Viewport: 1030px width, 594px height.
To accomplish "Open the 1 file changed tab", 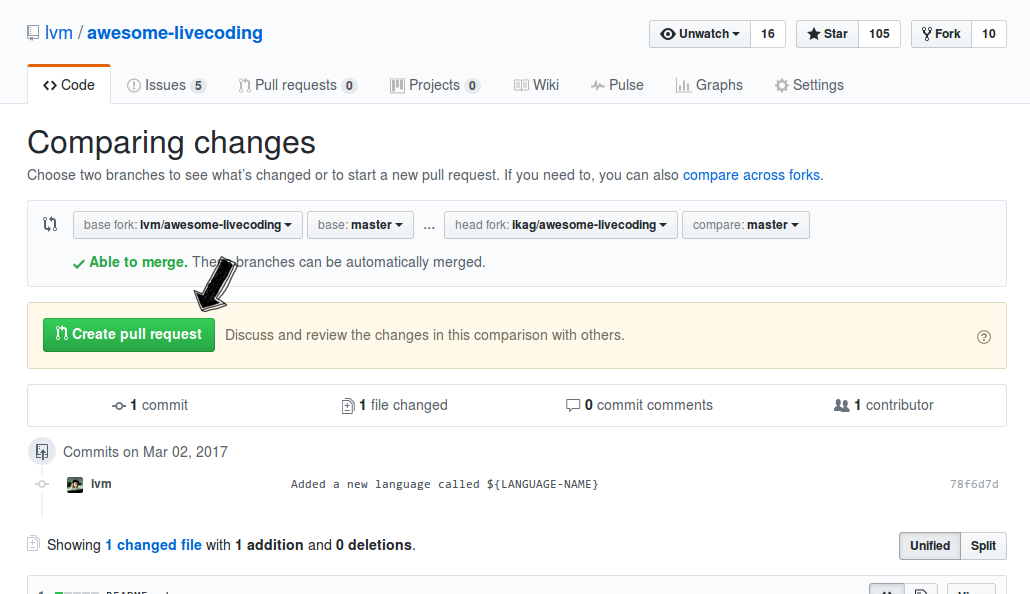I will 394,405.
